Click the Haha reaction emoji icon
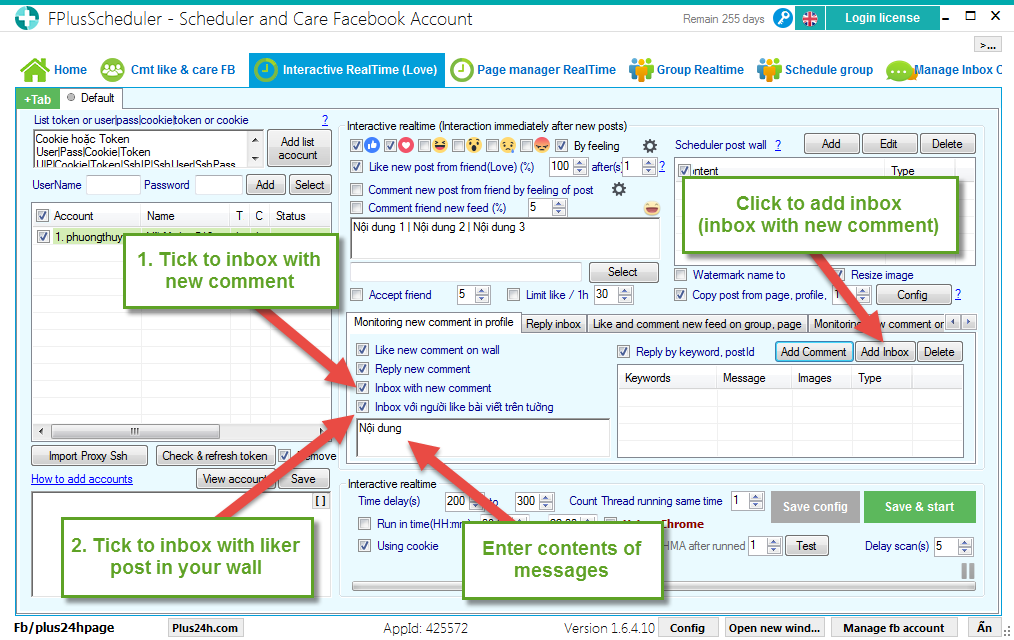Viewport: 1014px width, 640px height. [x=440, y=145]
